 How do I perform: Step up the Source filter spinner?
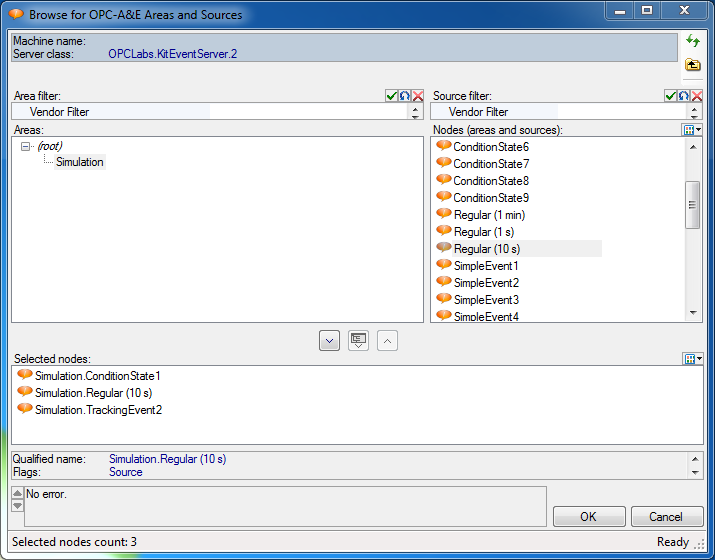[694, 109]
